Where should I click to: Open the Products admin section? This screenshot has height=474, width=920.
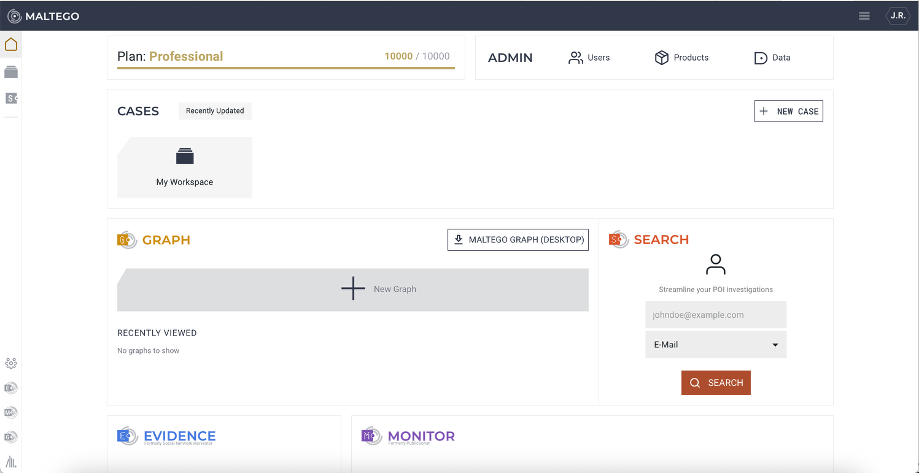(x=682, y=57)
